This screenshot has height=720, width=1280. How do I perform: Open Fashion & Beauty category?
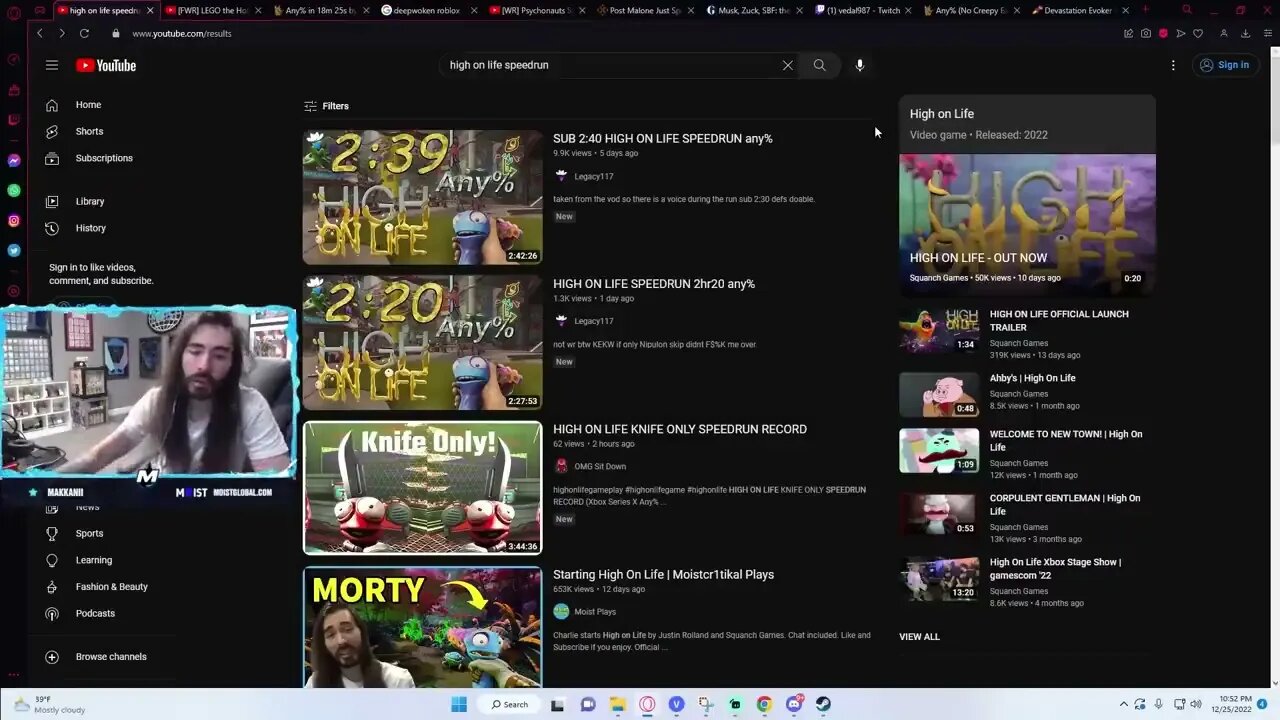point(111,587)
